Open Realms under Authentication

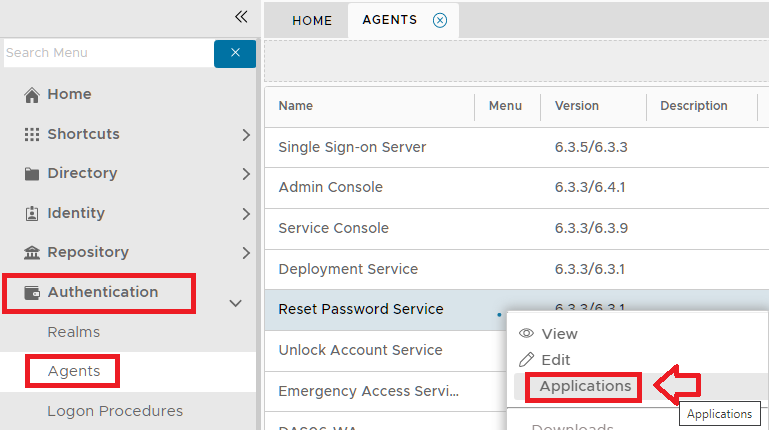[74, 332]
